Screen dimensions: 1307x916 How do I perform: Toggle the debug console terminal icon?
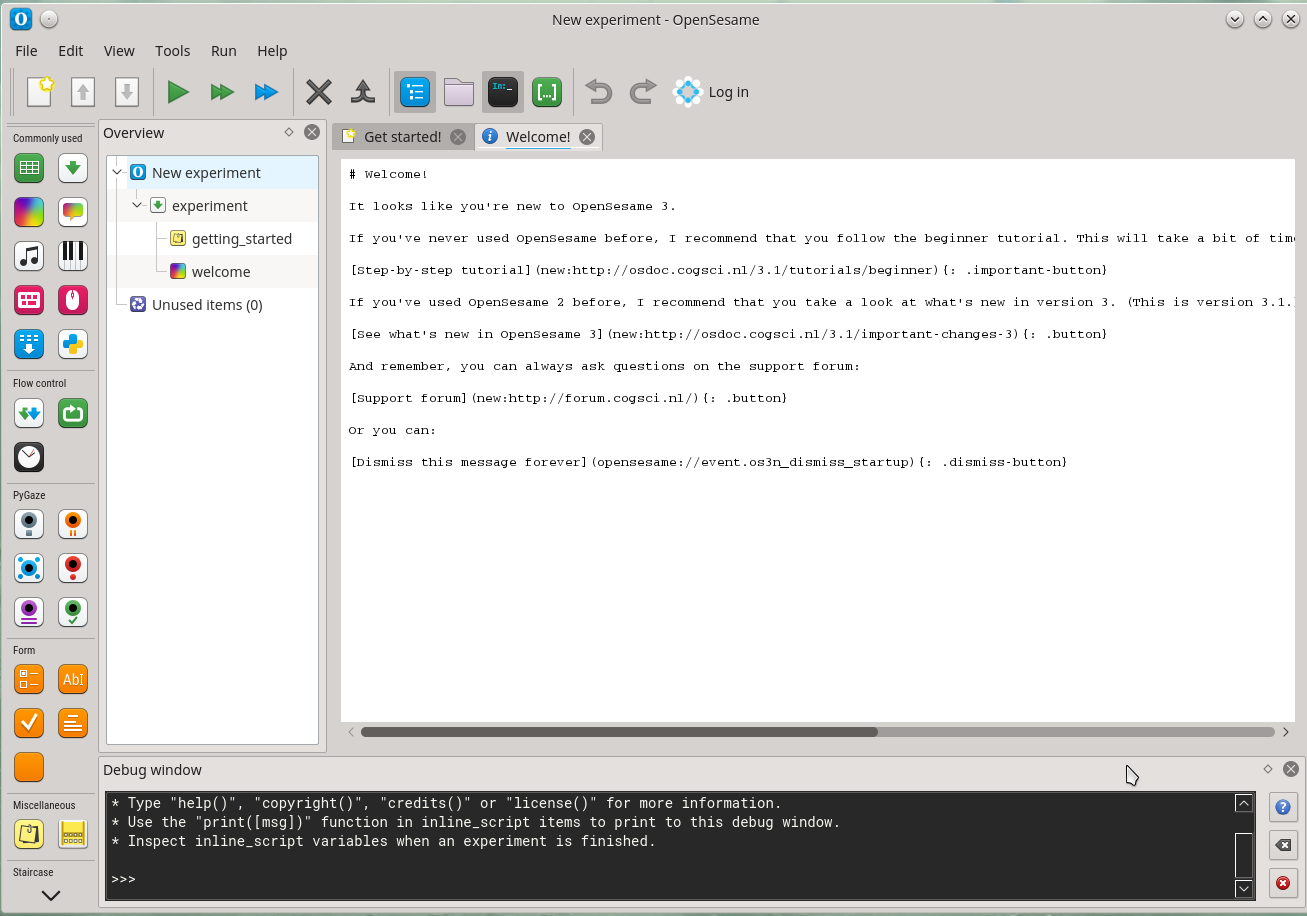pos(503,92)
